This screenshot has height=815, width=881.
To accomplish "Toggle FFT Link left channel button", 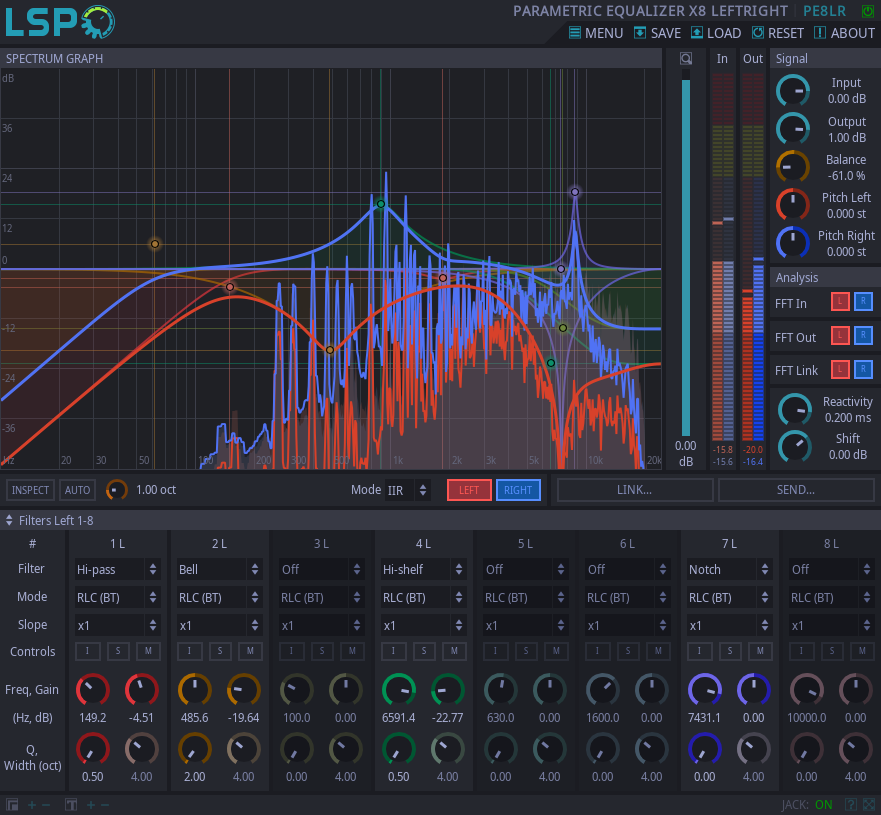I will [840, 369].
